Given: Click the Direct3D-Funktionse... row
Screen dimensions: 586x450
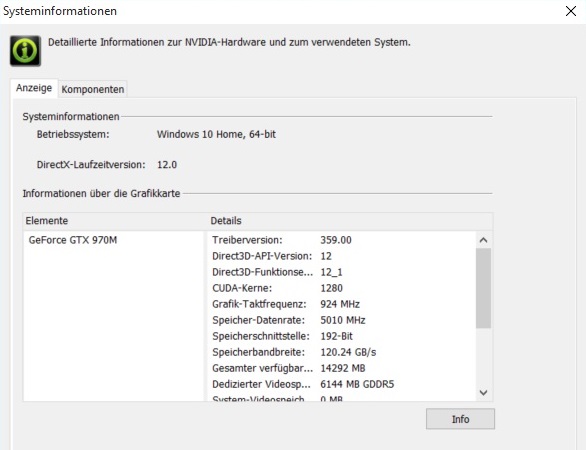Looking at the screenshot, I should click(x=342, y=272).
